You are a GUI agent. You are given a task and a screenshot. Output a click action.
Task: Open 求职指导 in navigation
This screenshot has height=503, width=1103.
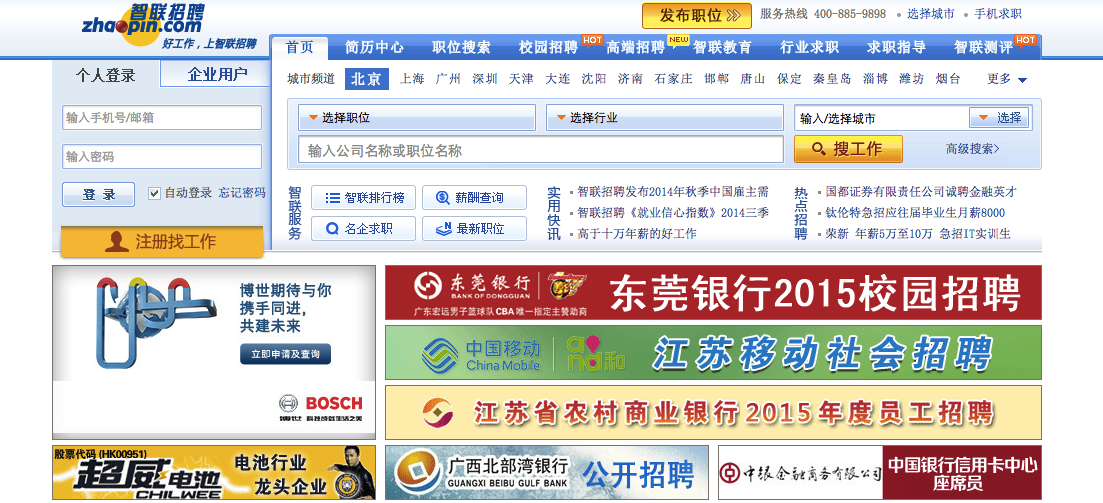click(x=896, y=47)
